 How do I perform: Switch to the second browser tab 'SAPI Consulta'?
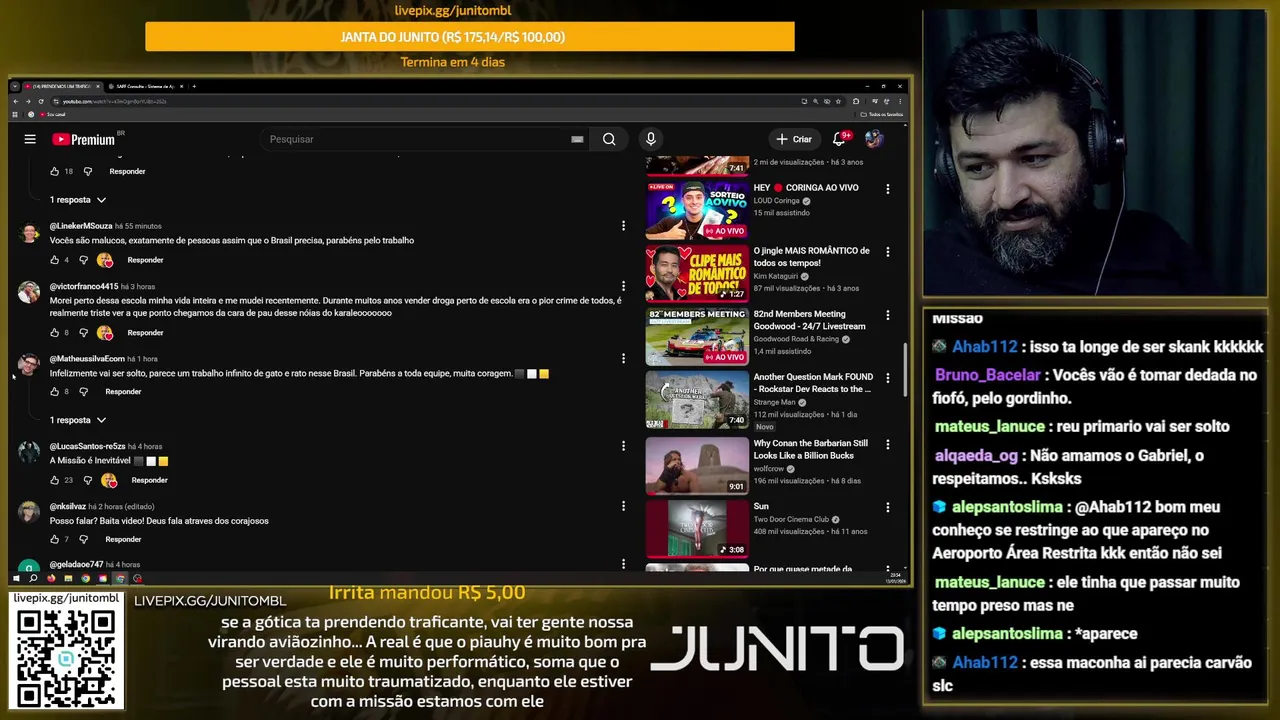(143, 86)
